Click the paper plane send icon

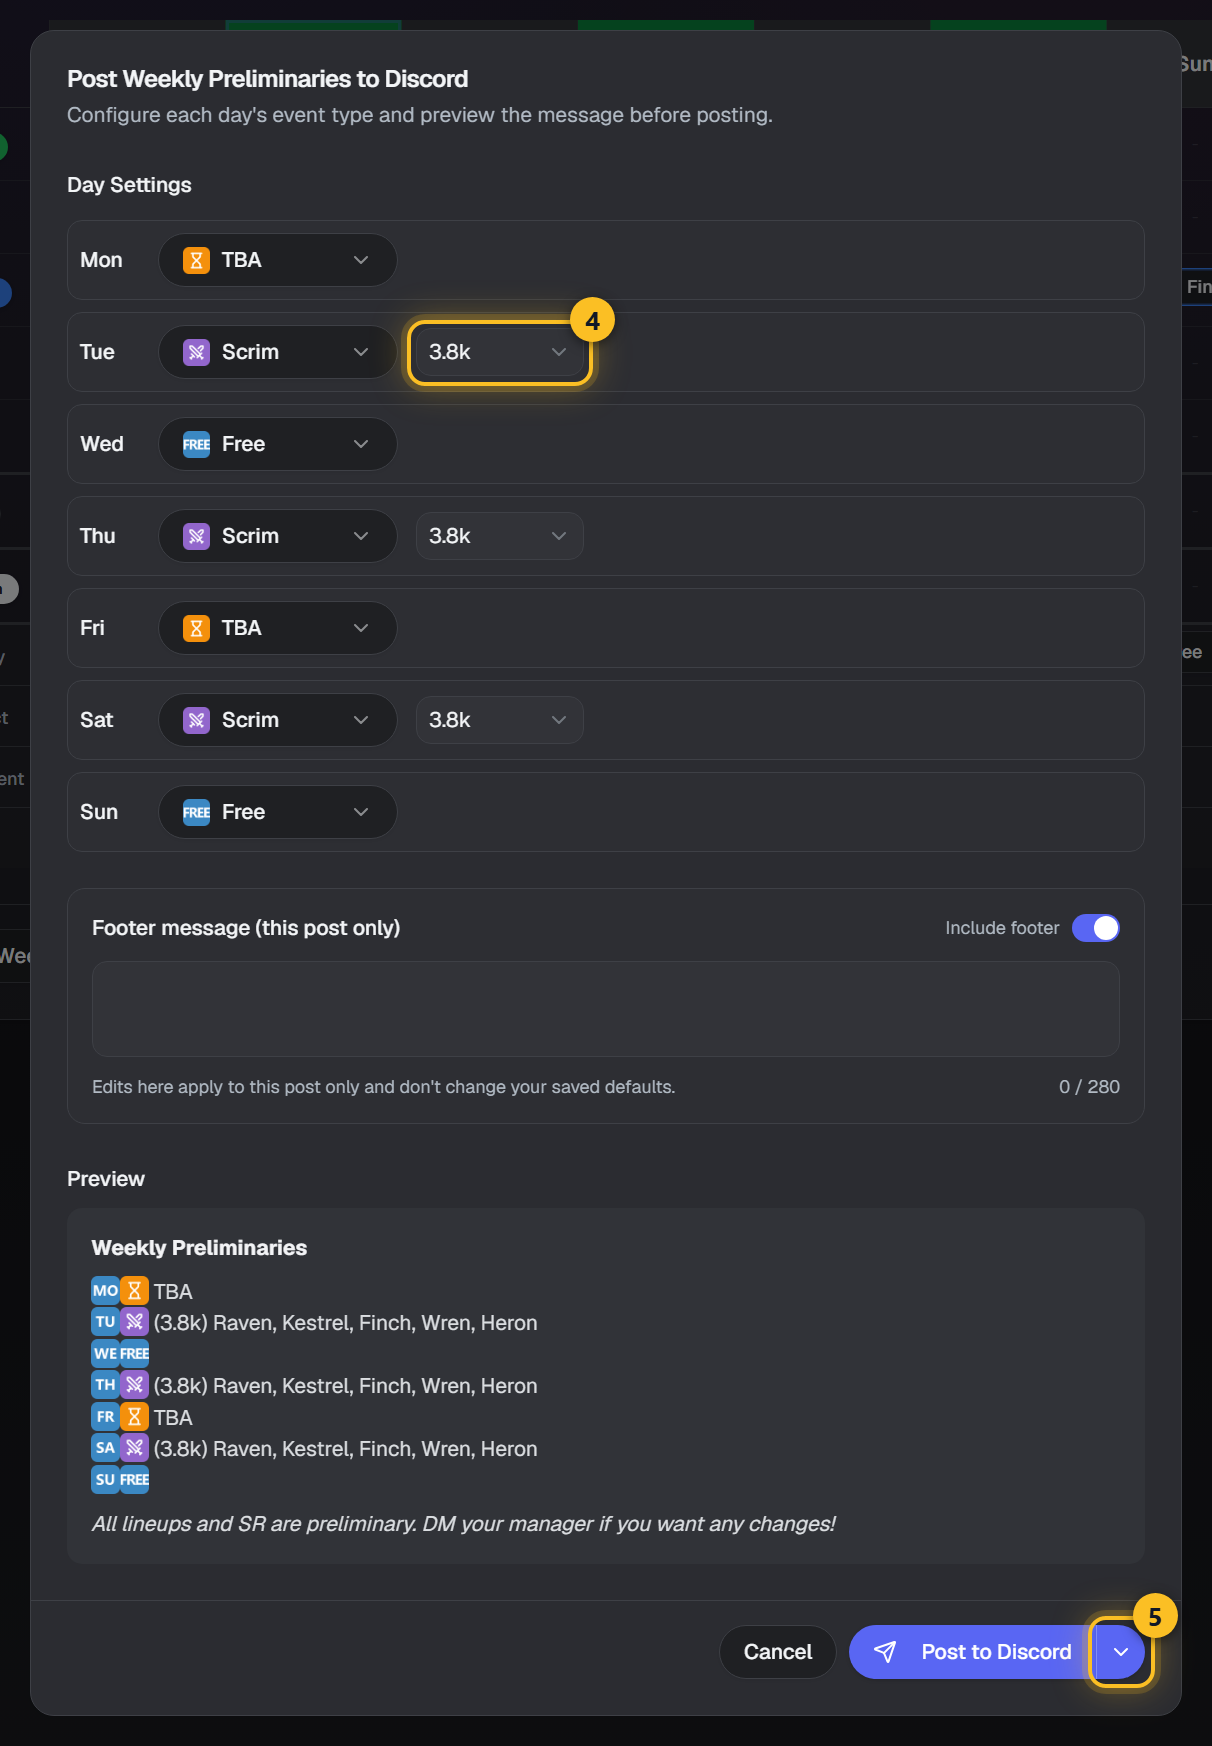(885, 1652)
